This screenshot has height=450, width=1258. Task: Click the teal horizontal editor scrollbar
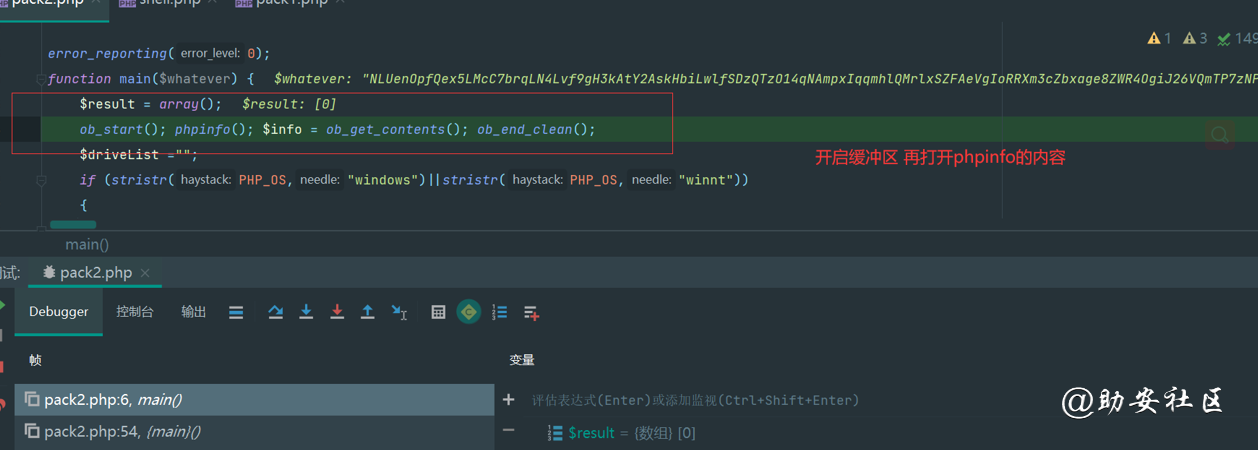(x=73, y=225)
